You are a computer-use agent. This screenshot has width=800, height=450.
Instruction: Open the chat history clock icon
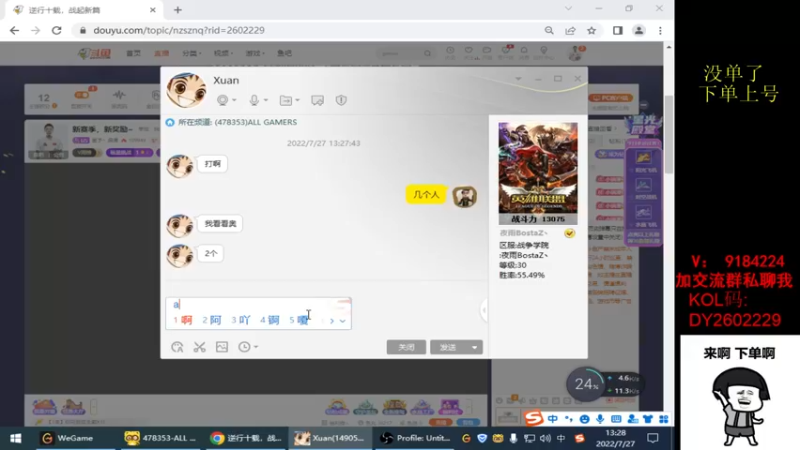pyautogui.click(x=244, y=347)
